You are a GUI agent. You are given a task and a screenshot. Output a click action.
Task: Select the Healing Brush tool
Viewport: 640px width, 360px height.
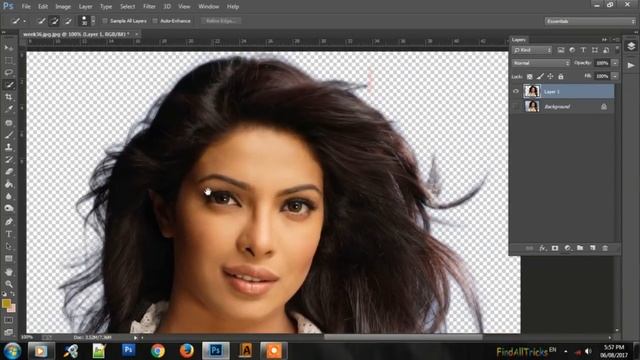tap(9, 122)
